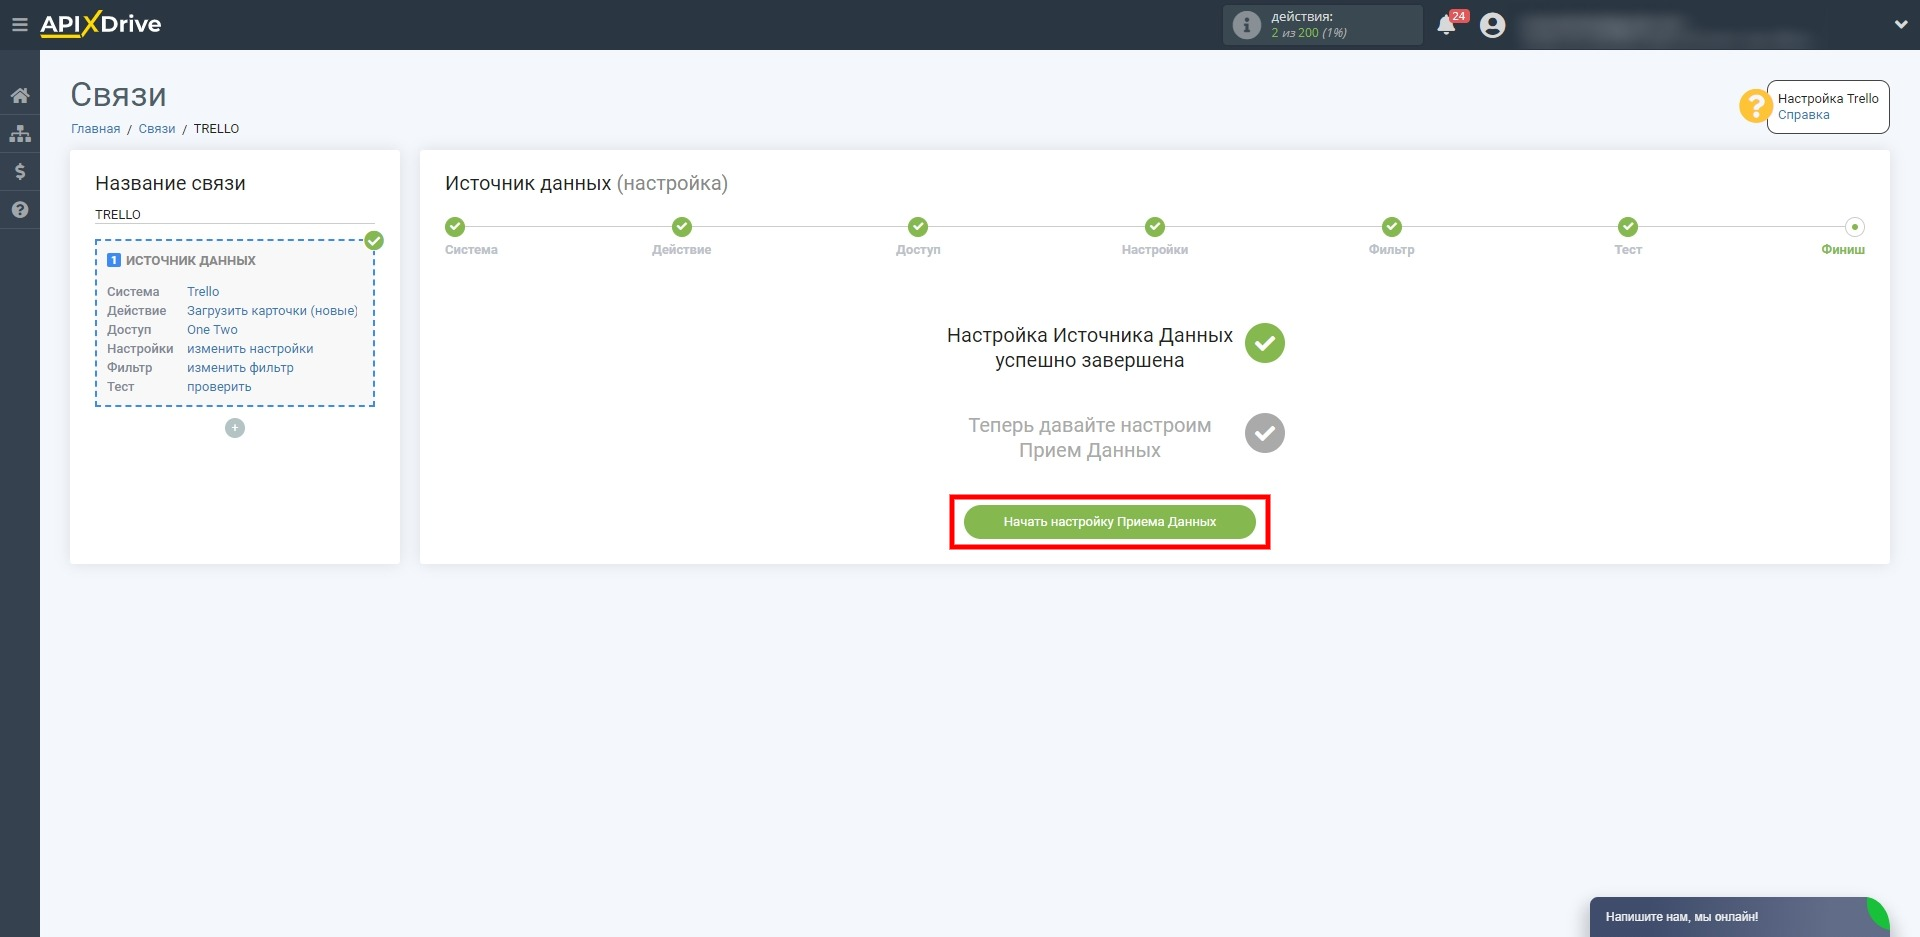Add a new block with the plus icon
The image size is (1920, 937).
pos(235,428)
